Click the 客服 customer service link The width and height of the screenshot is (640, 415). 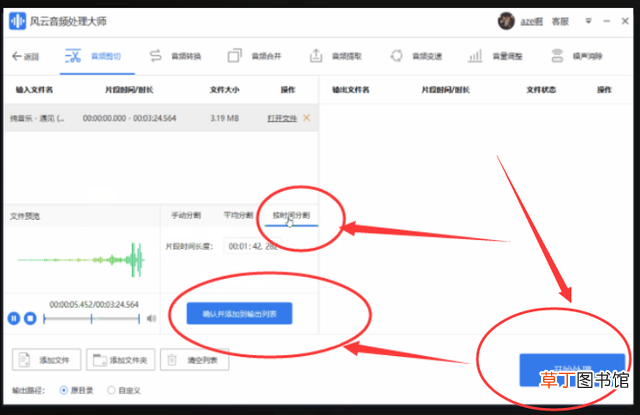pos(560,21)
